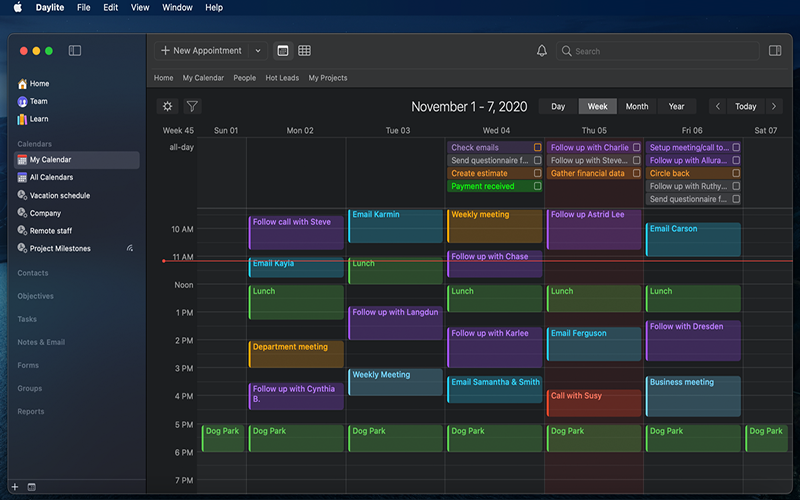The height and width of the screenshot is (500, 800).
Task: Check off the Create estimate task
Action: pyautogui.click(x=537, y=173)
